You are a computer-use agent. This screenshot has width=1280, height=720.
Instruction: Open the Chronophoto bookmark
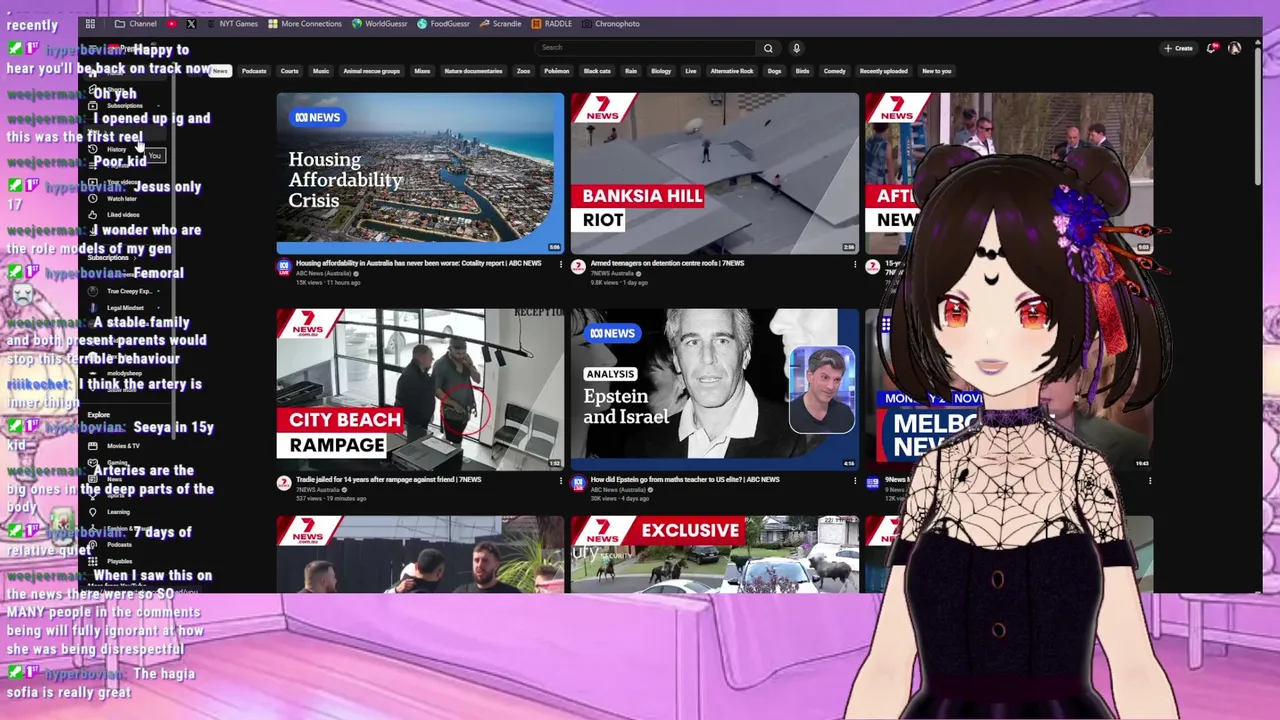point(611,23)
